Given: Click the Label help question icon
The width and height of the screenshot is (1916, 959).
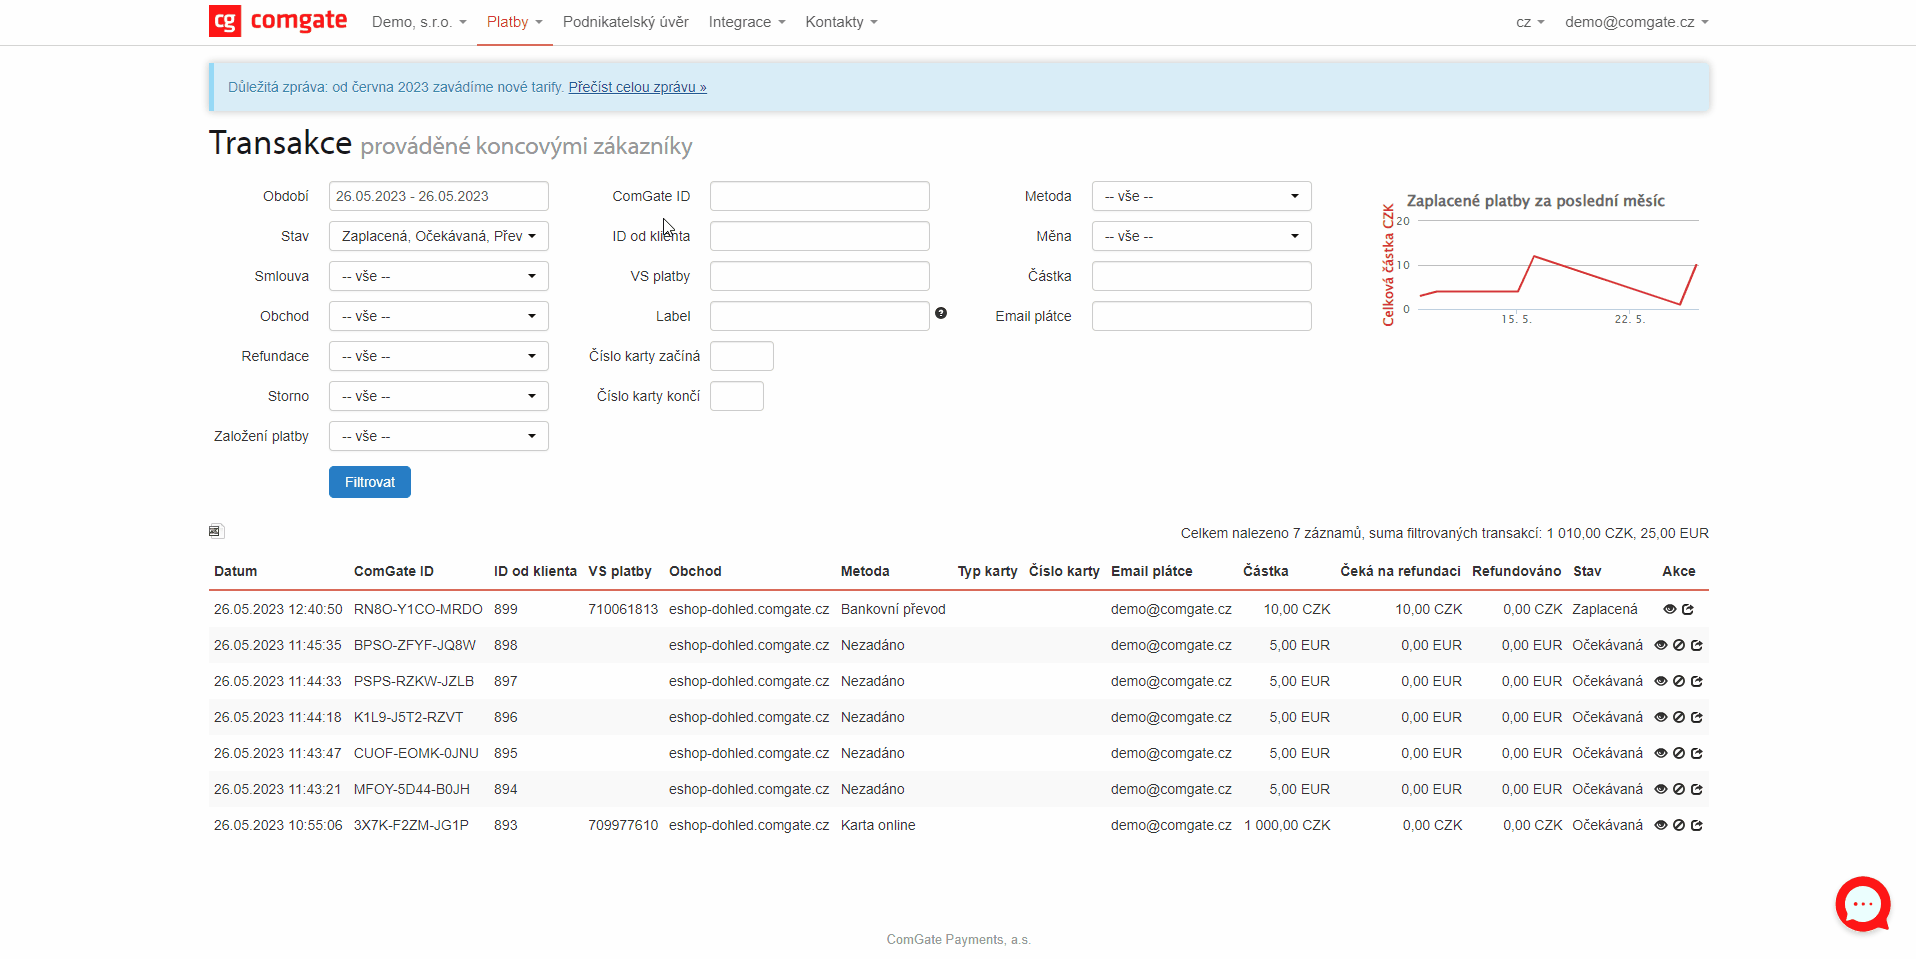Looking at the screenshot, I should coord(941,313).
